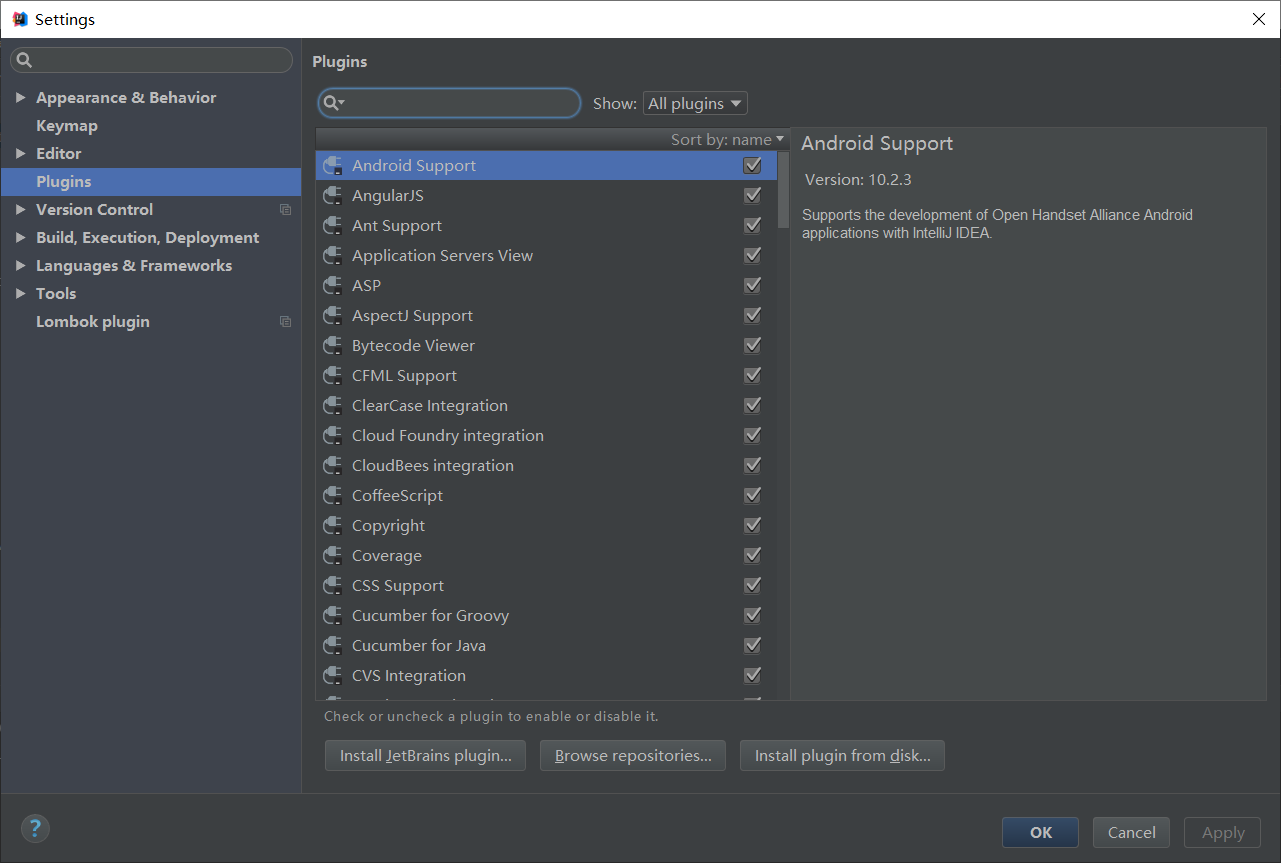
Task: Click the Cucumber for Java plugin icon
Action: 333,646
